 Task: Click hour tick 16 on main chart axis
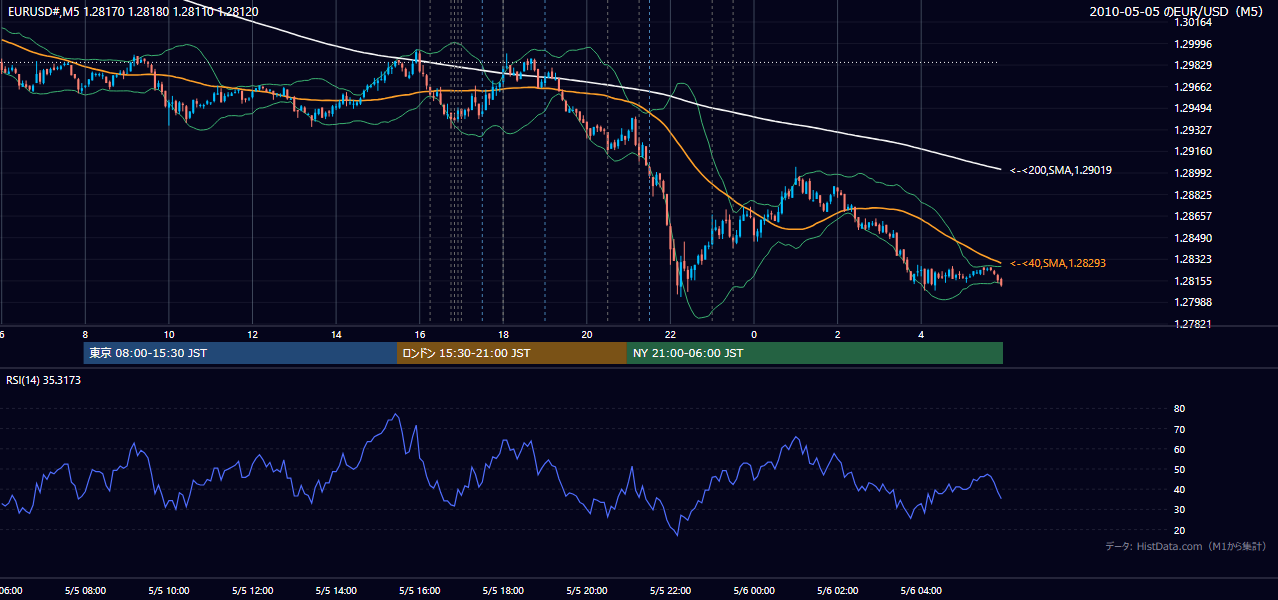click(420, 335)
